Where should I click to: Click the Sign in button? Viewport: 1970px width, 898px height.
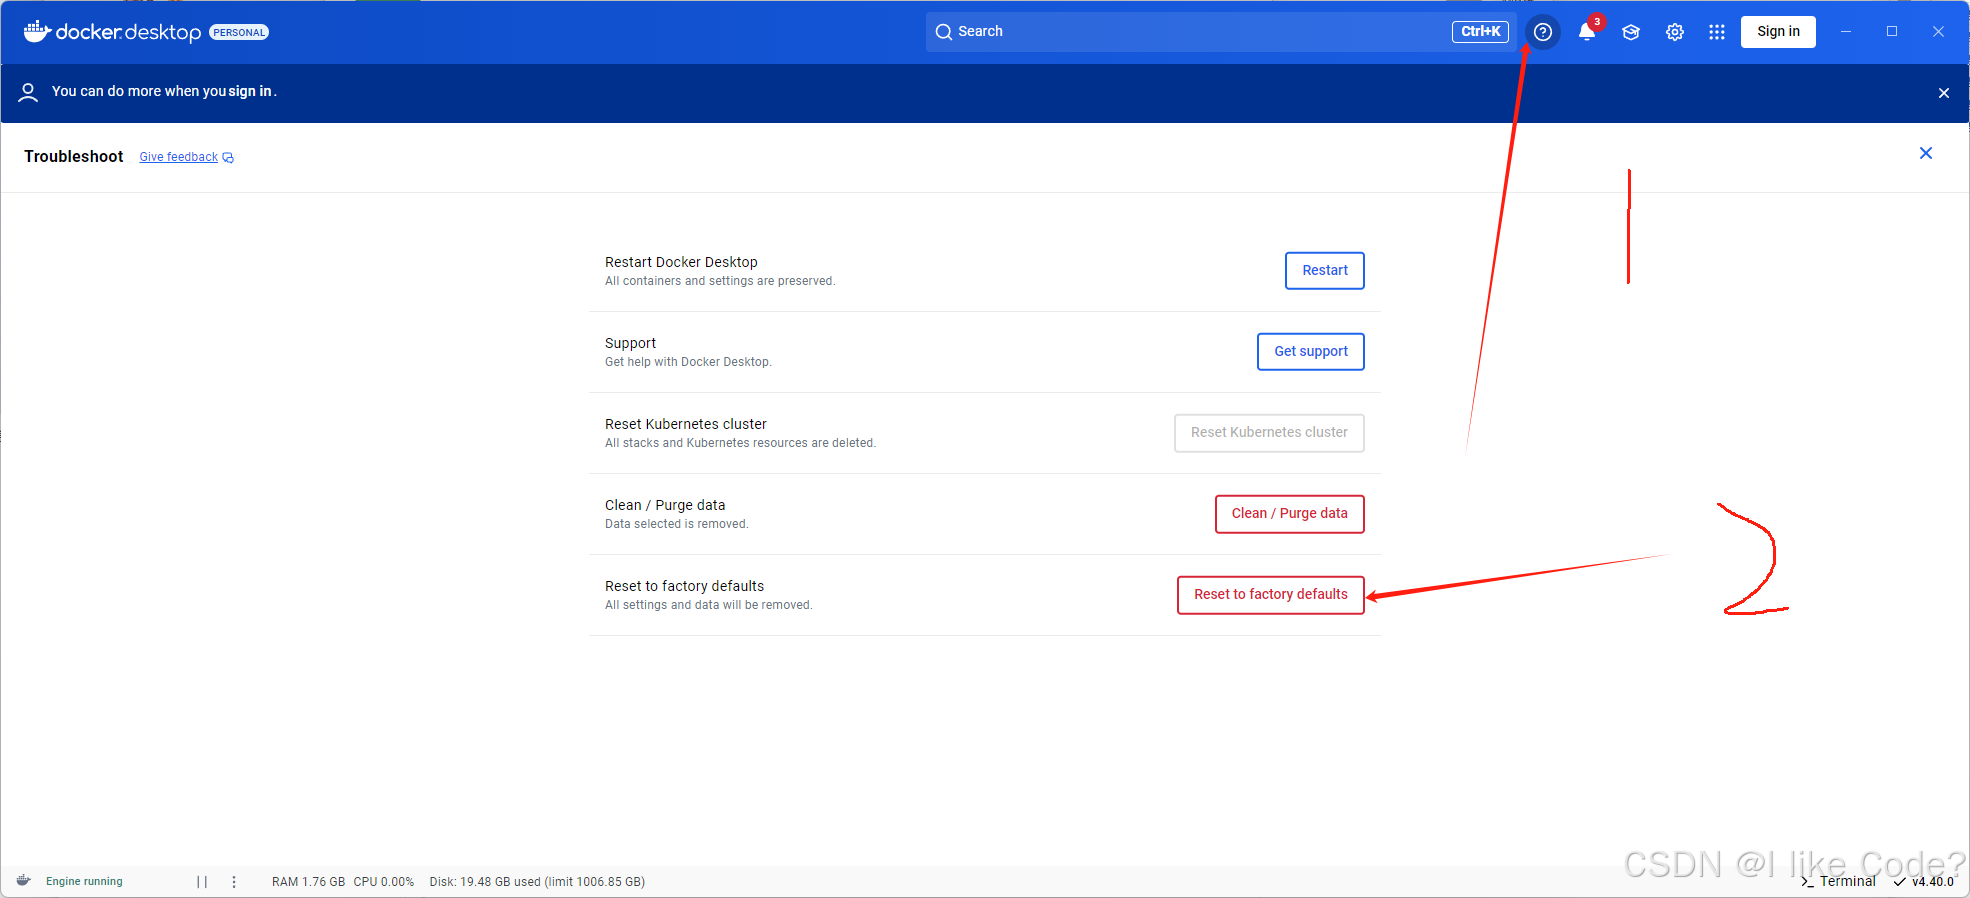1778,32
